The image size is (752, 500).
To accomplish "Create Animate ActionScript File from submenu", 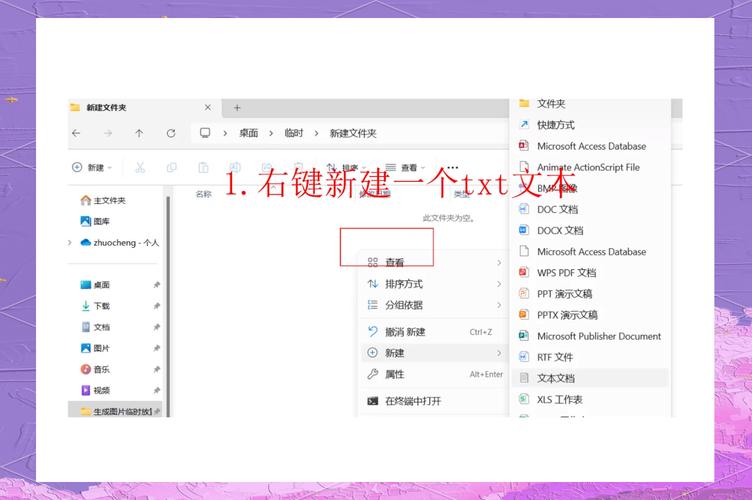I will pyautogui.click(x=590, y=167).
